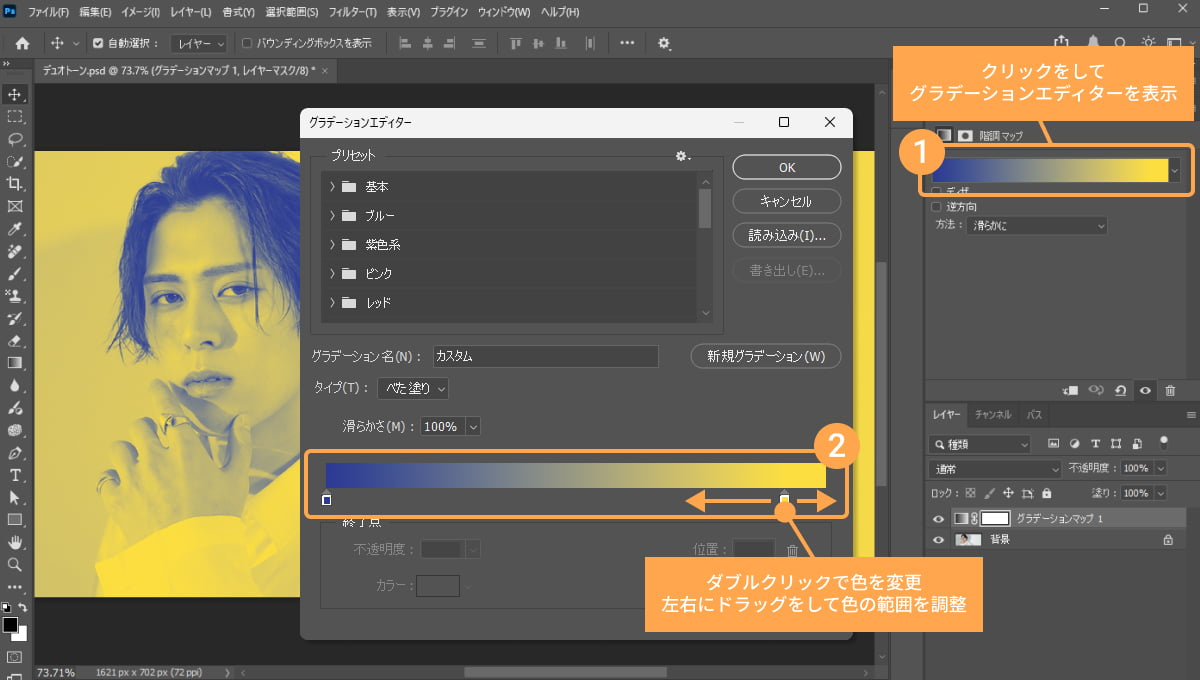
Task: Select the yellow gradient color stop
Action: (x=784, y=497)
